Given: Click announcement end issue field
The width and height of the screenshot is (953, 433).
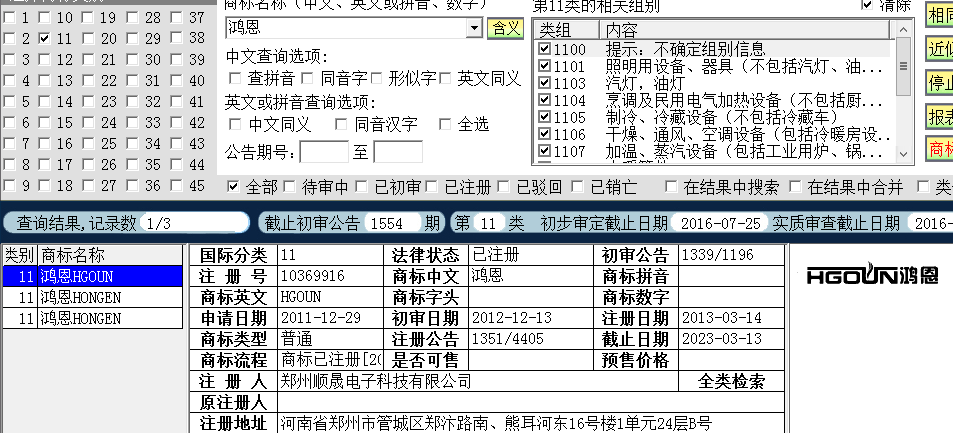Looking at the screenshot, I should point(398,151).
